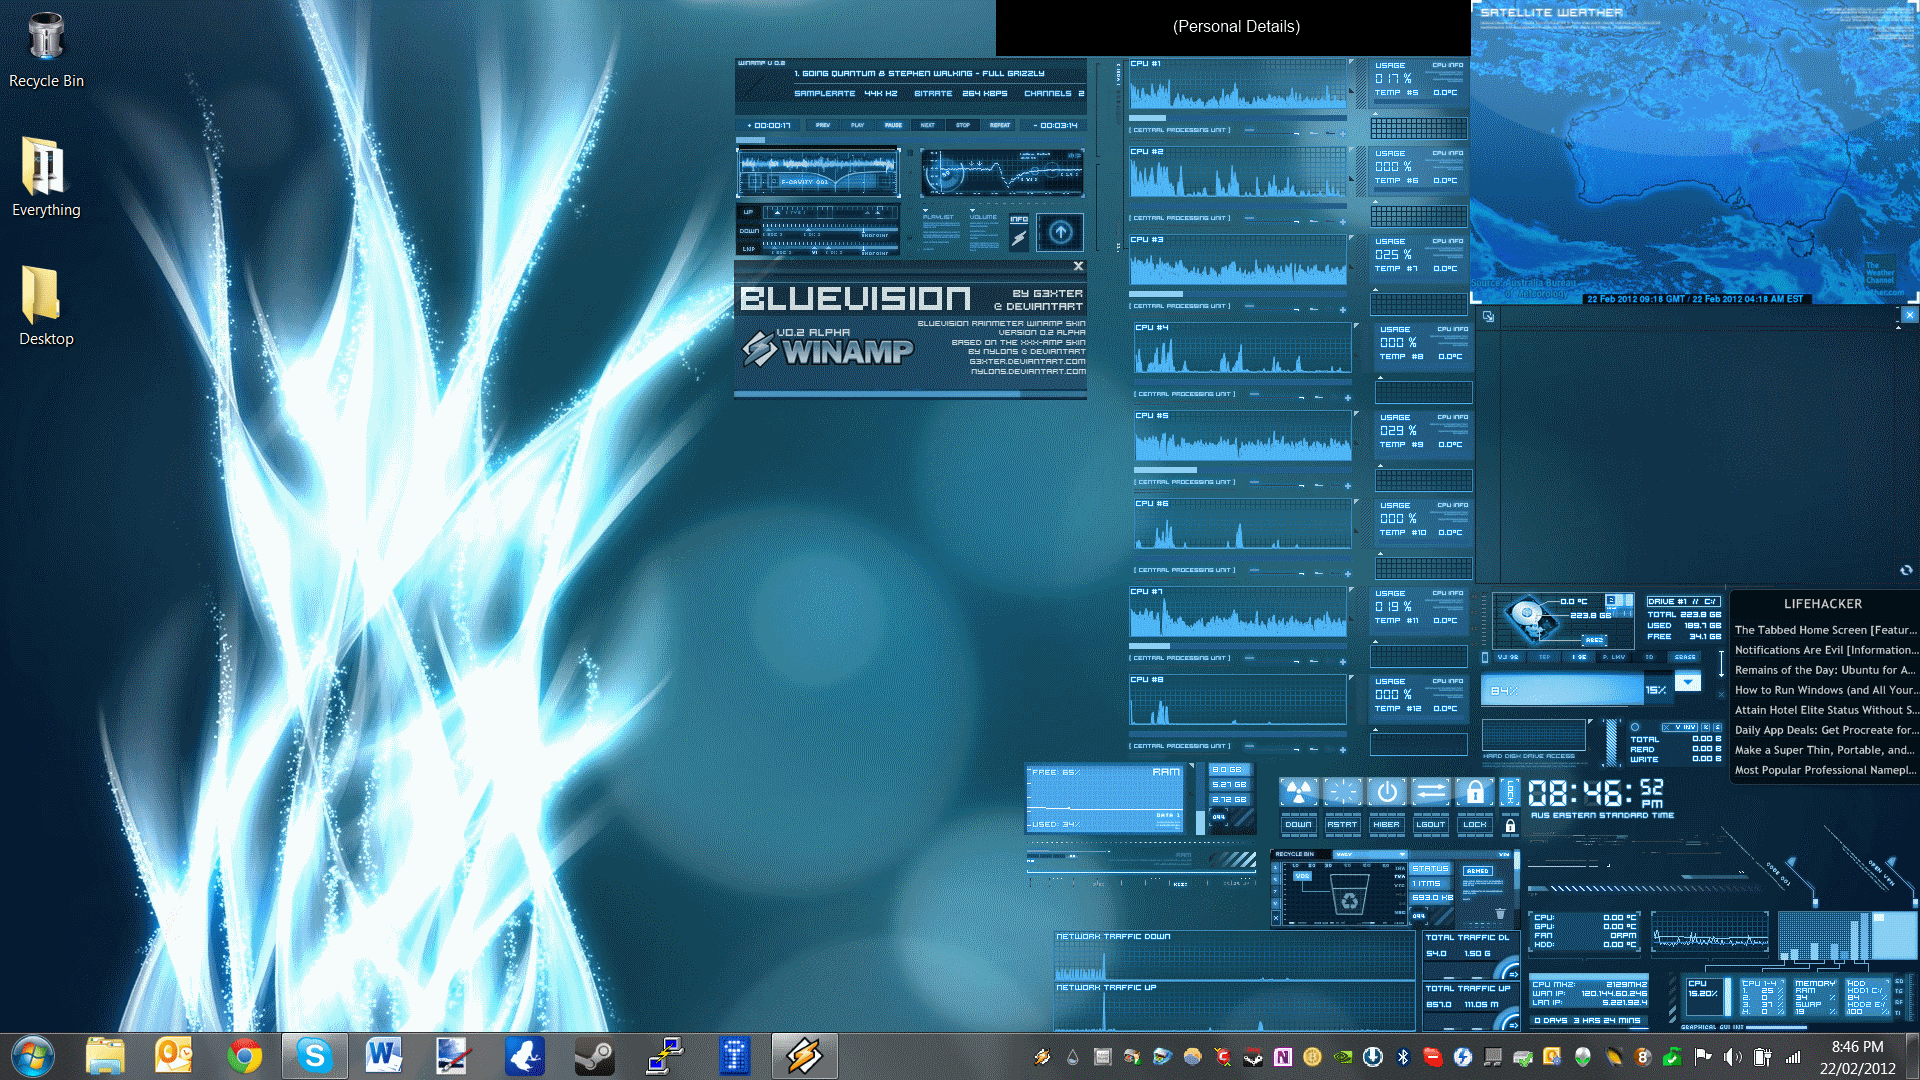This screenshot has width=1920, height=1080.
Task: Open 'How to Run Windows' Lifehacker article
Action: 1826,690
